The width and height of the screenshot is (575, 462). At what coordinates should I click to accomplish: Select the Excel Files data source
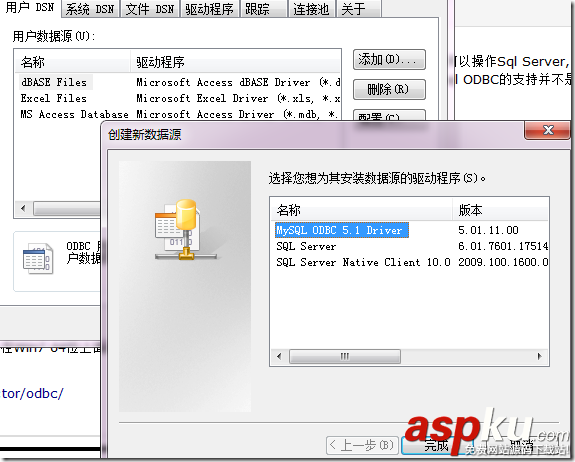54,98
